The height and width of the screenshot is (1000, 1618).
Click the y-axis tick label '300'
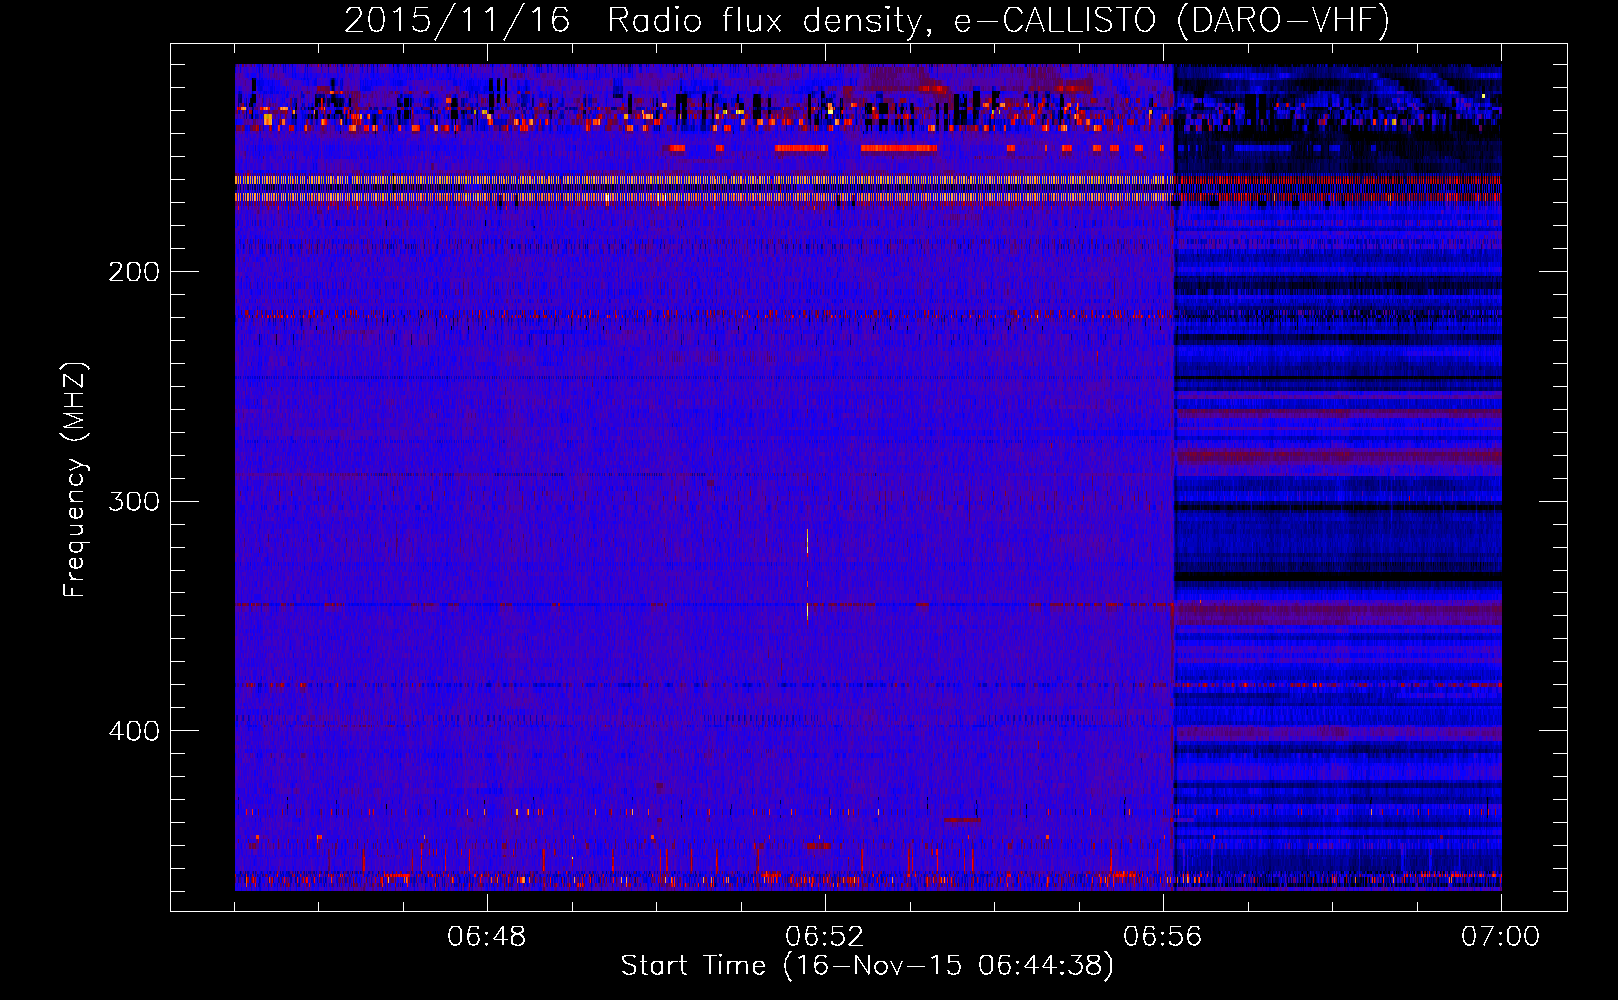(x=134, y=501)
